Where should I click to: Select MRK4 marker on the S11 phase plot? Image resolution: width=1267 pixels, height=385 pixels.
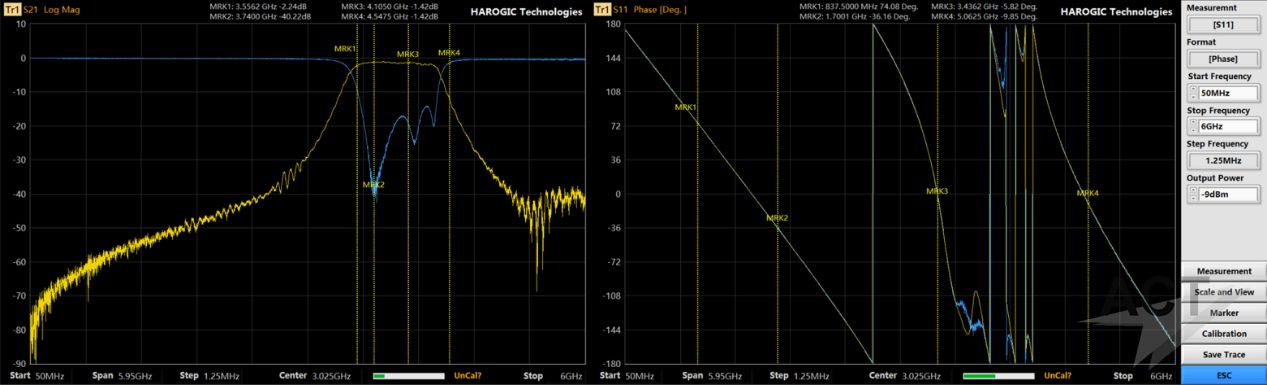[1088, 193]
